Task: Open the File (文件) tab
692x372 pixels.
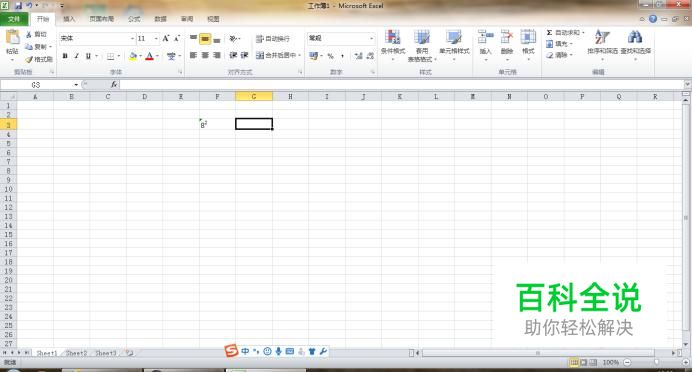Action: (14, 19)
